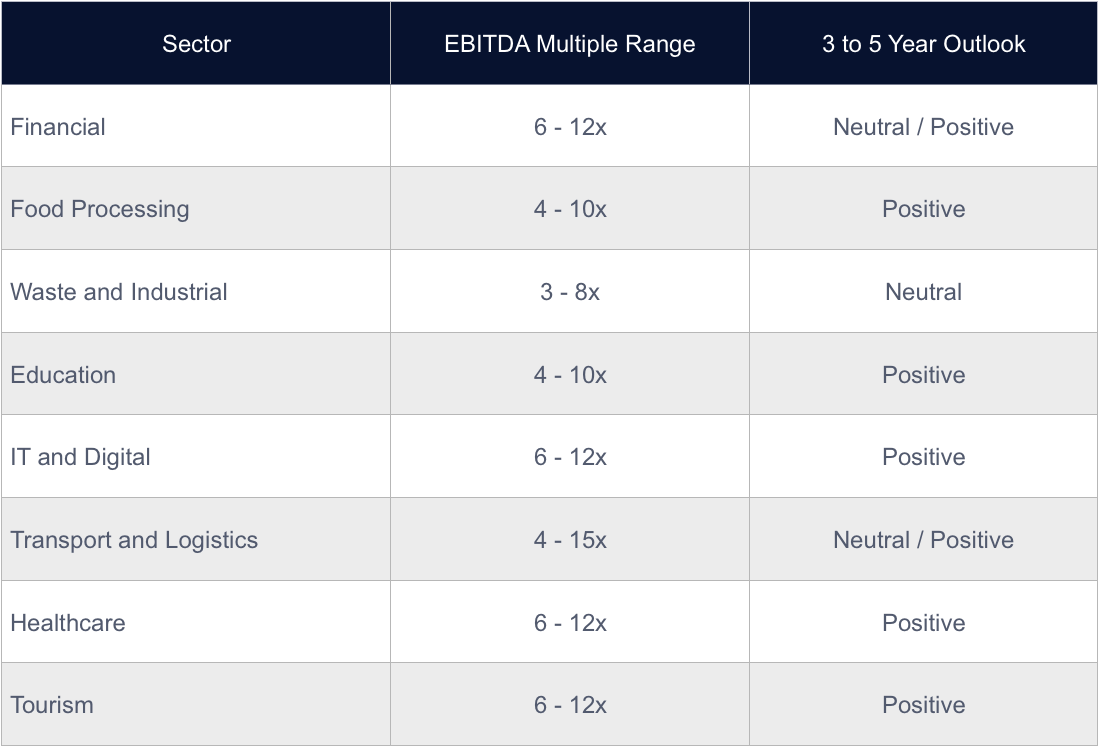
Task: Click the IT and Digital cell
Action: click(80, 457)
